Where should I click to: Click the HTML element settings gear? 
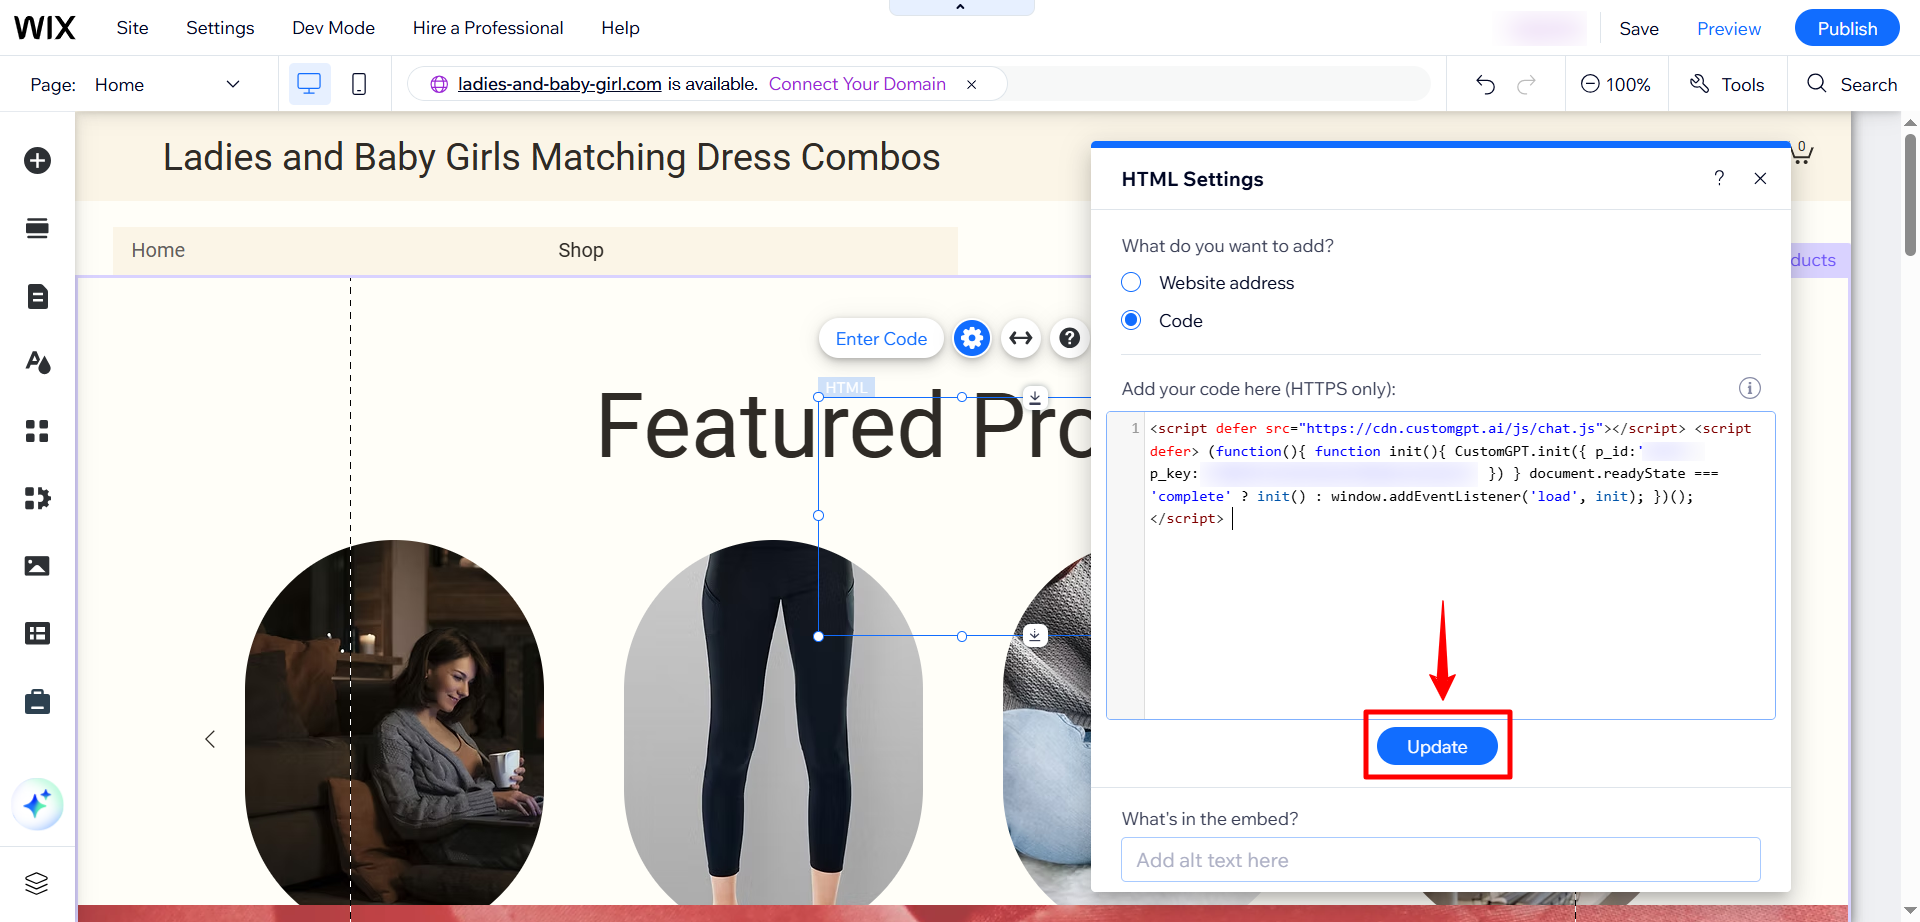pyautogui.click(x=971, y=338)
